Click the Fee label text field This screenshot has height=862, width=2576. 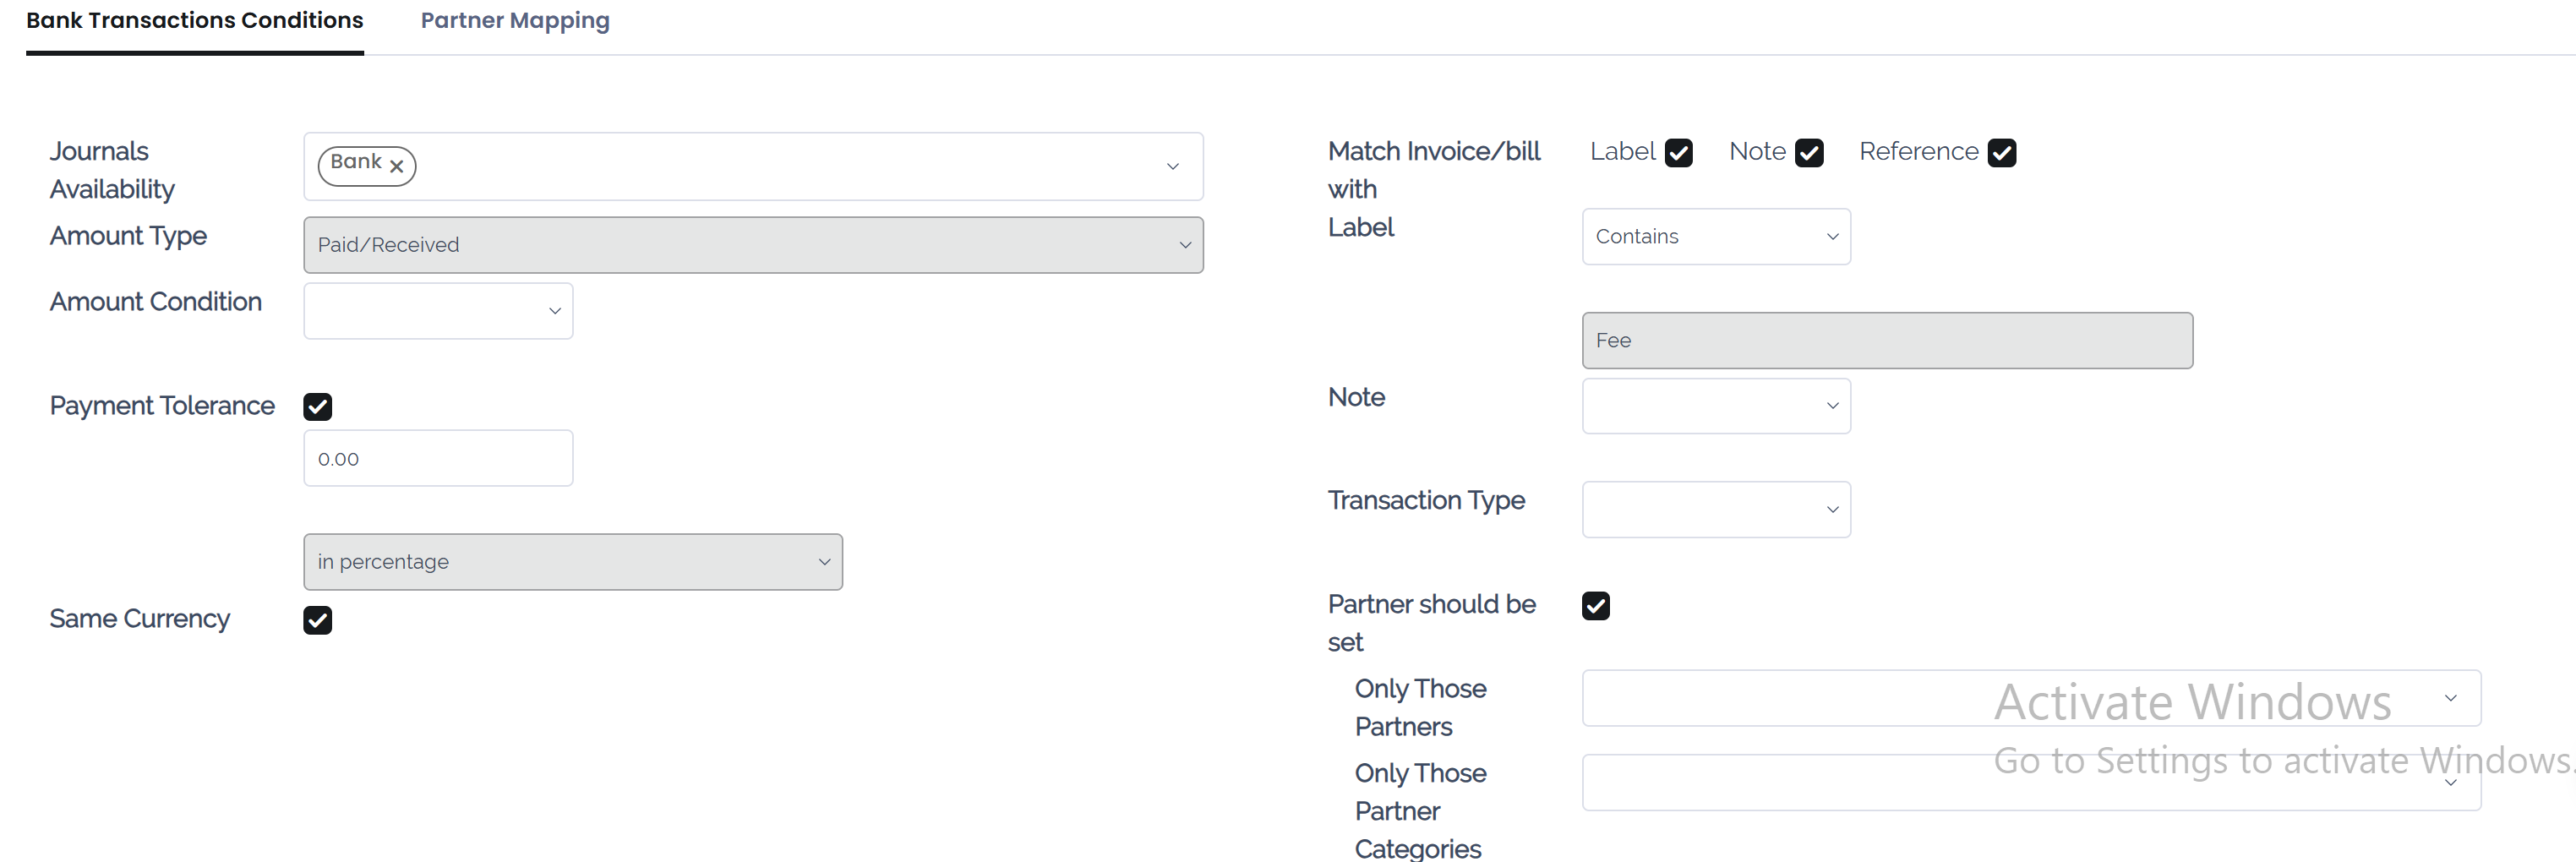point(1886,341)
